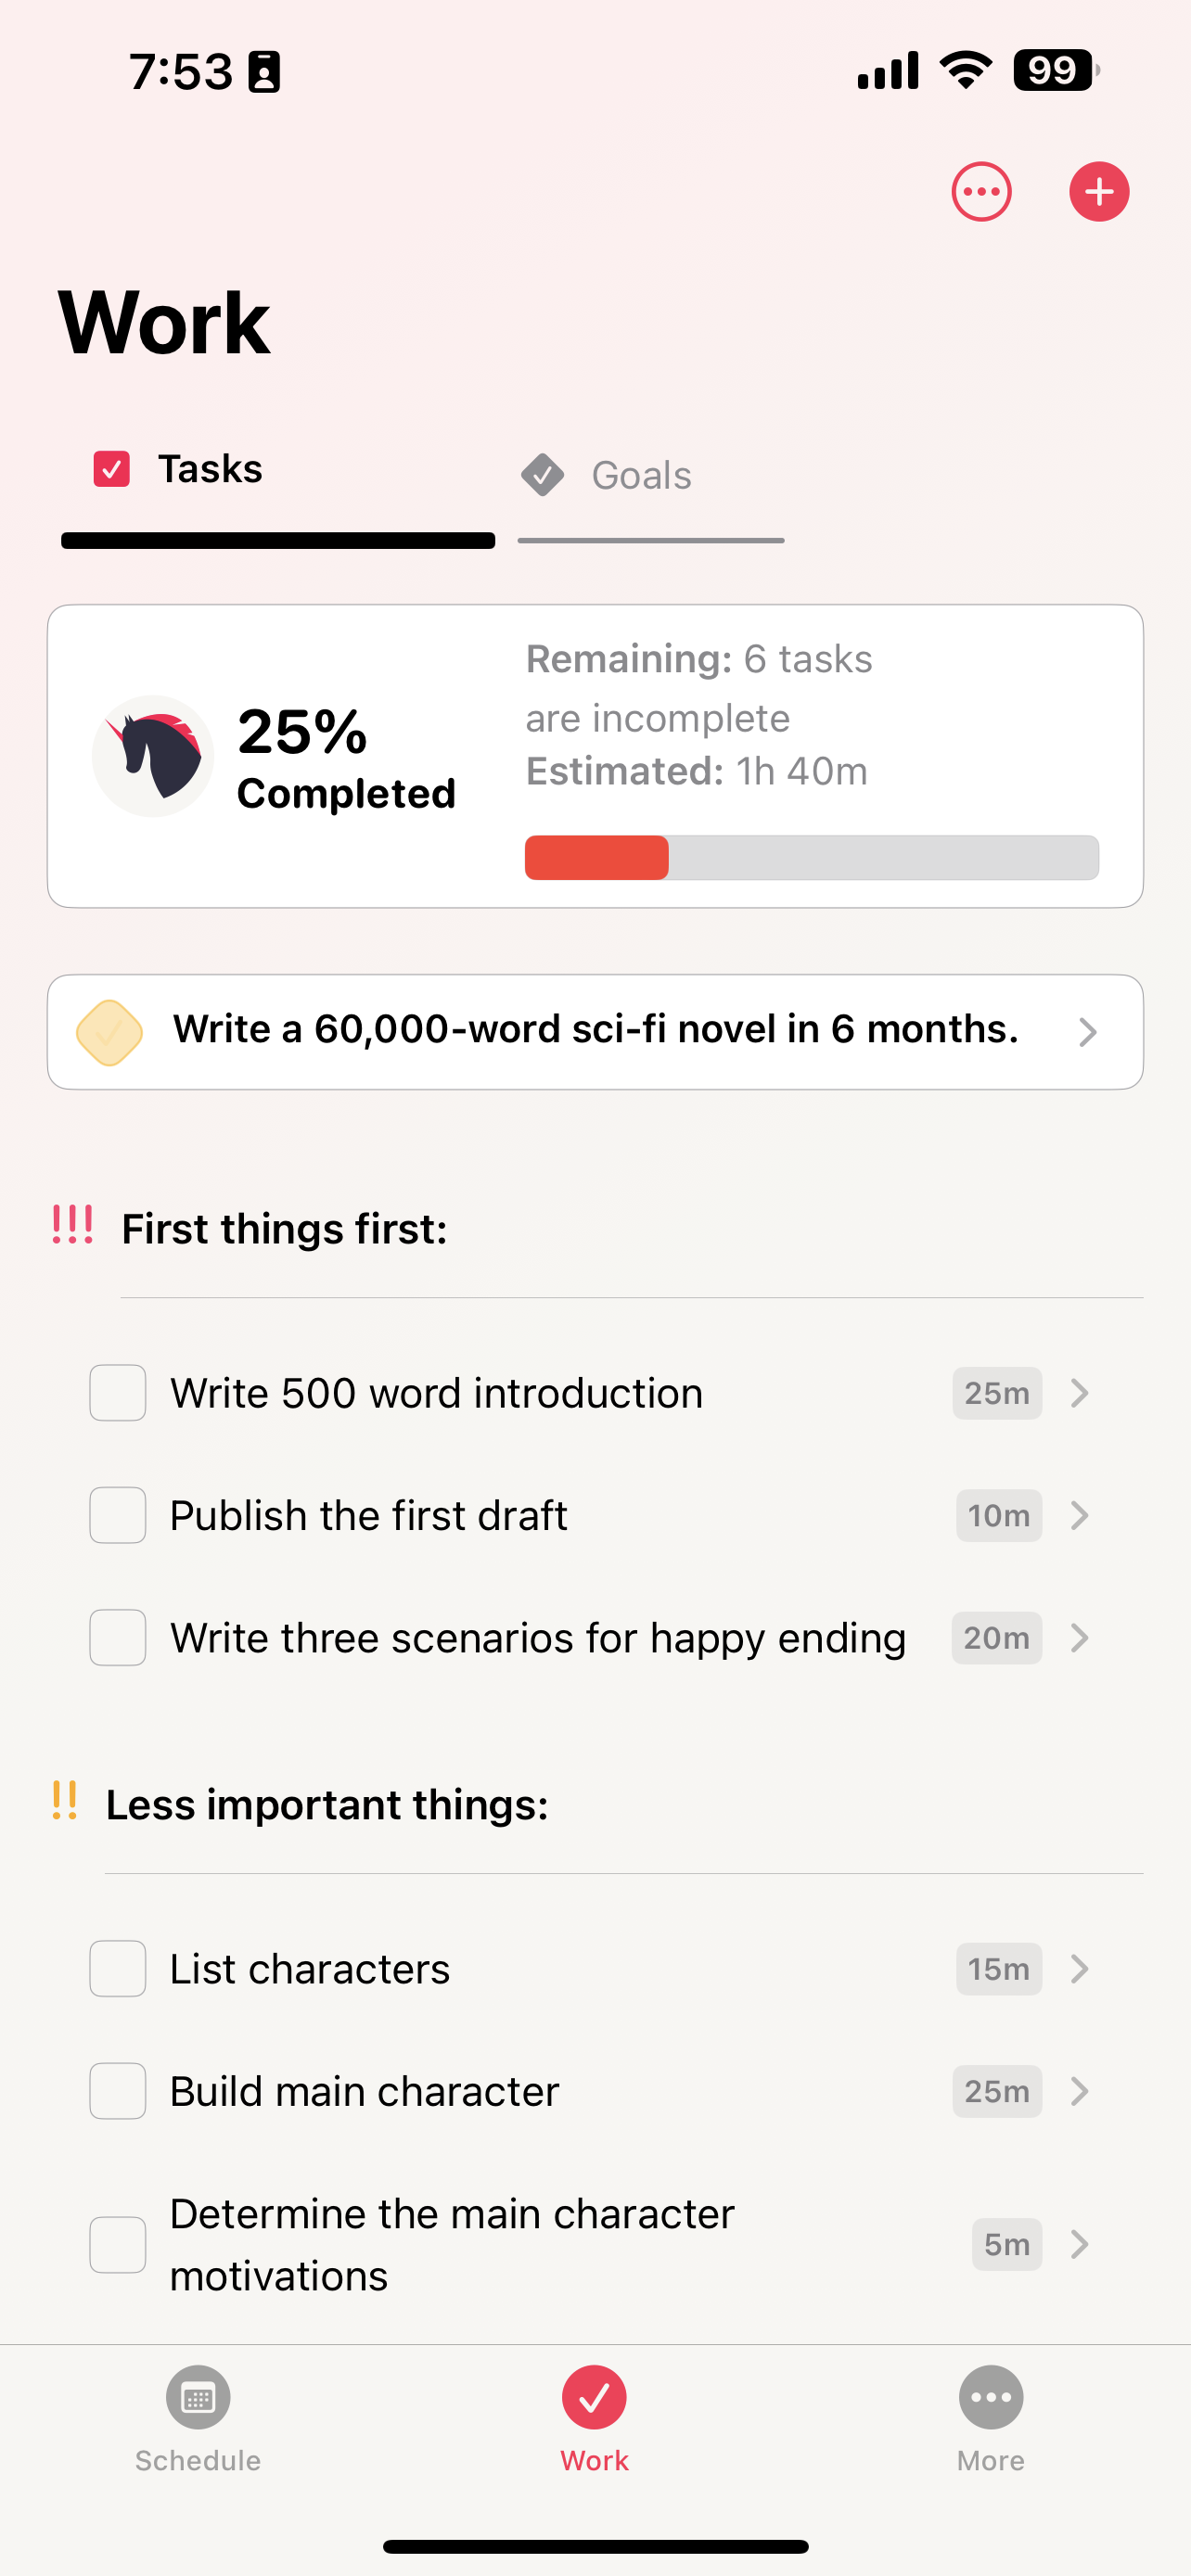Tick the List characters checkbox
Image resolution: width=1191 pixels, height=2576 pixels.
(118, 1969)
